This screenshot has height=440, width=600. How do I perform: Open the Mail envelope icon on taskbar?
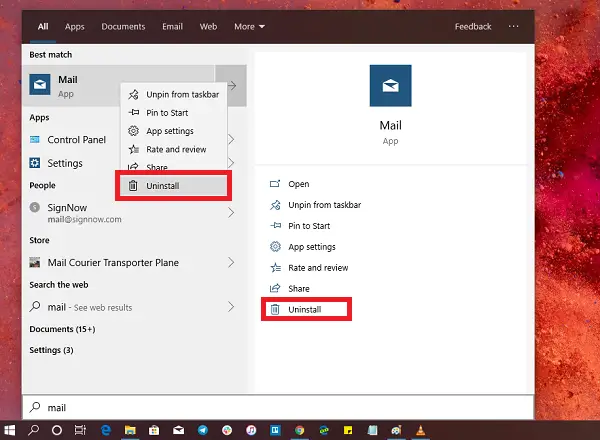[x=178, y=430]
